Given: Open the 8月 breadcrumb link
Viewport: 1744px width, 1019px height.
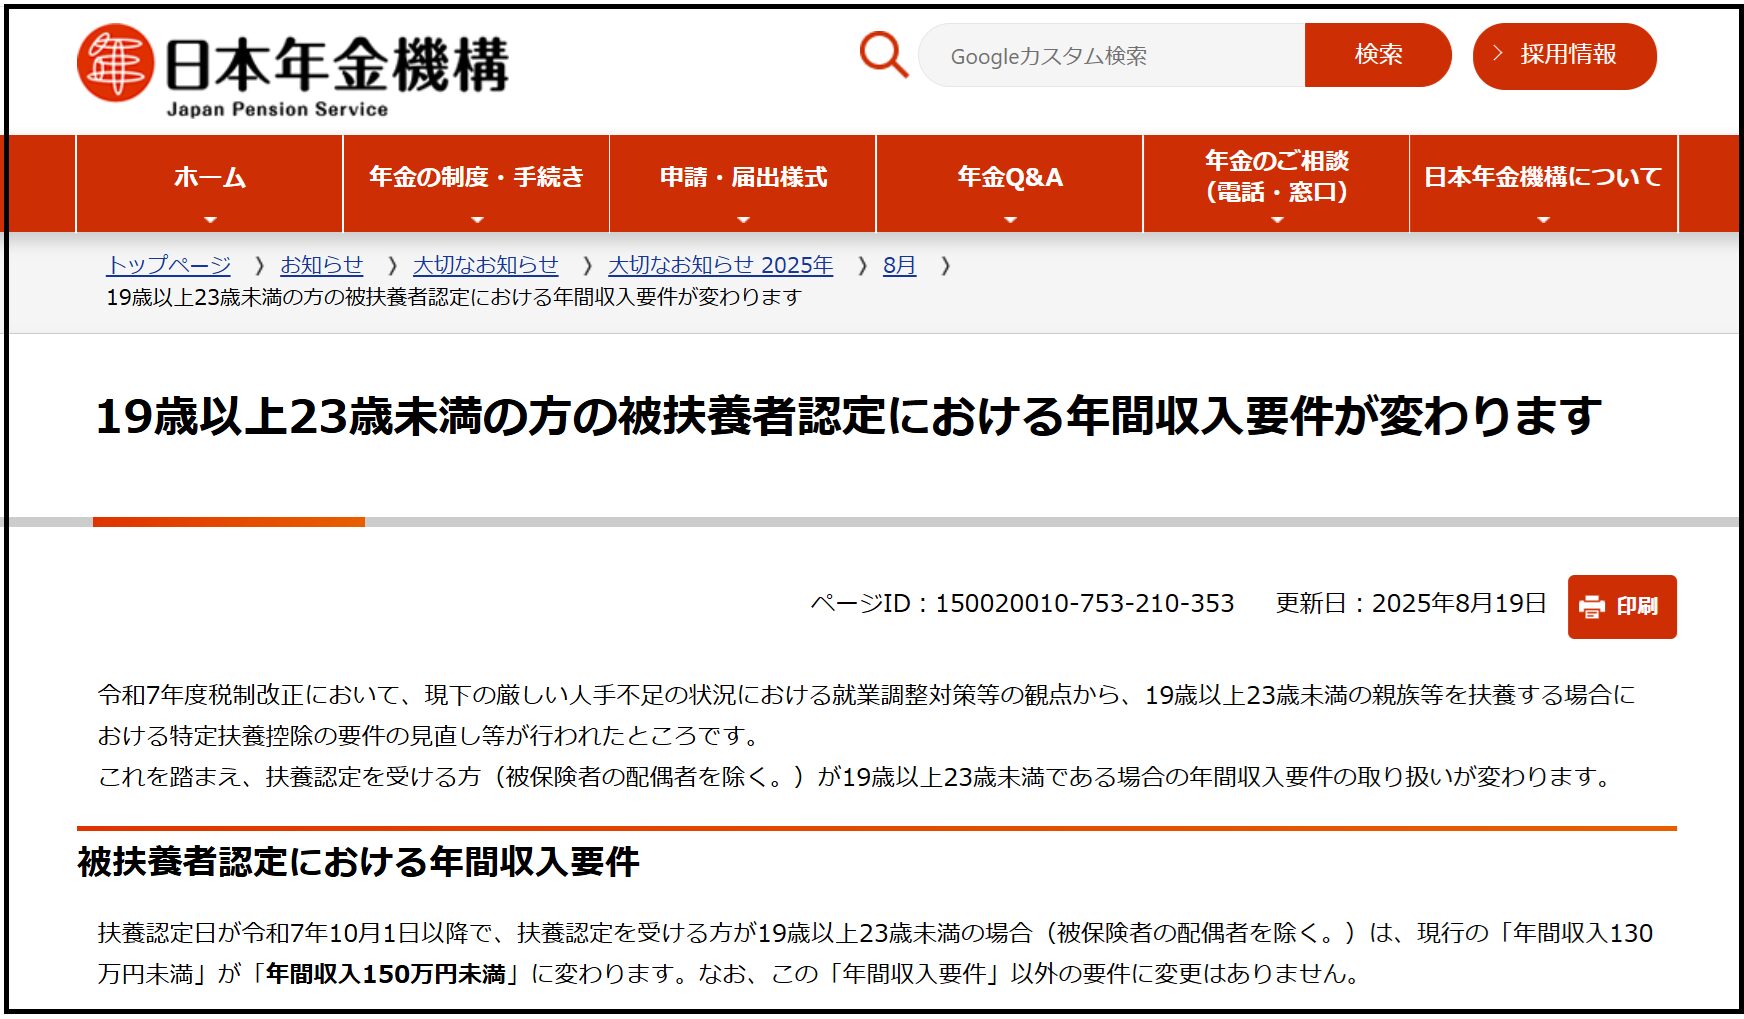Looking at the screenshot, I should tap(899, 265).
